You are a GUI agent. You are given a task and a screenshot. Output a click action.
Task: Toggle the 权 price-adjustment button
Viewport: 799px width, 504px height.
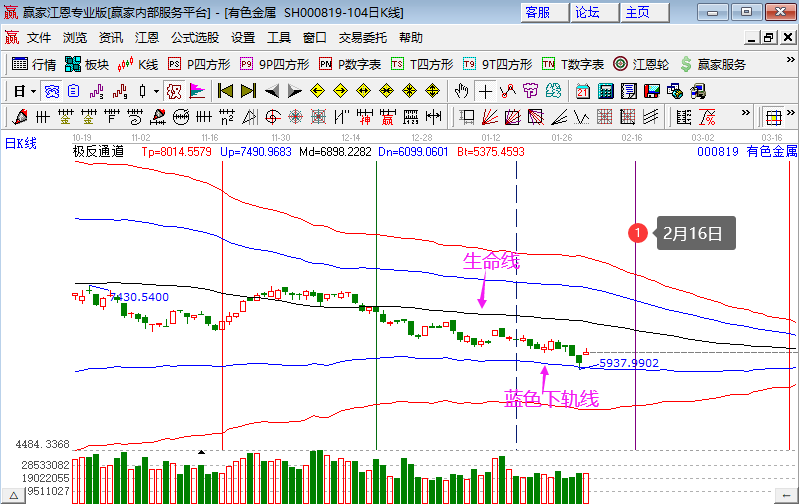click(x=174, y=92)
